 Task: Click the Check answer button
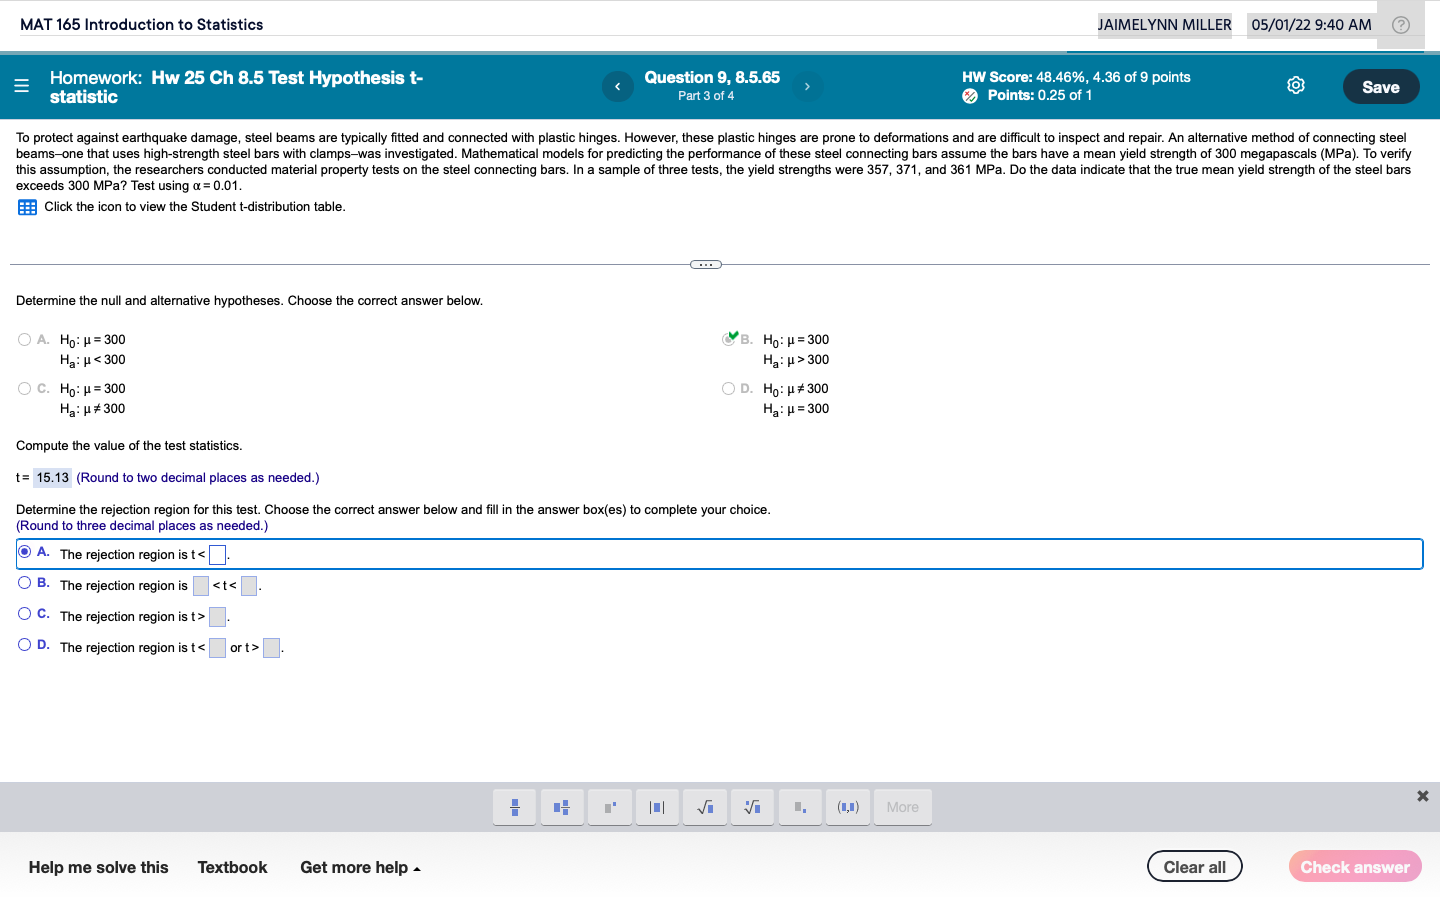[1355, 867]
